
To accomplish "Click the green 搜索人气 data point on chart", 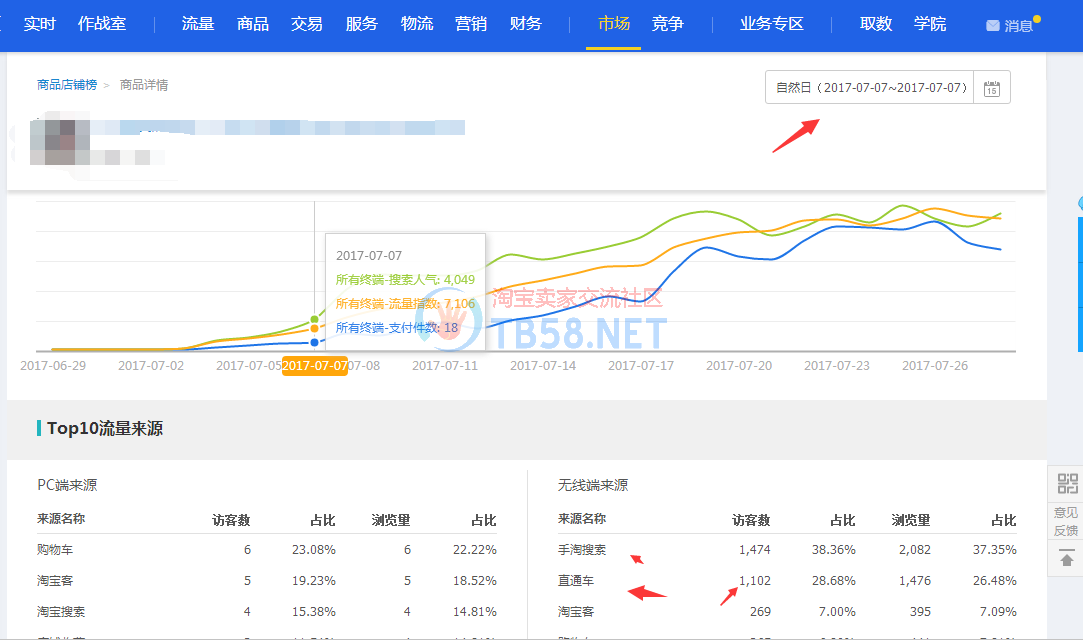I will pyautogui.click(x=315, y=319).
